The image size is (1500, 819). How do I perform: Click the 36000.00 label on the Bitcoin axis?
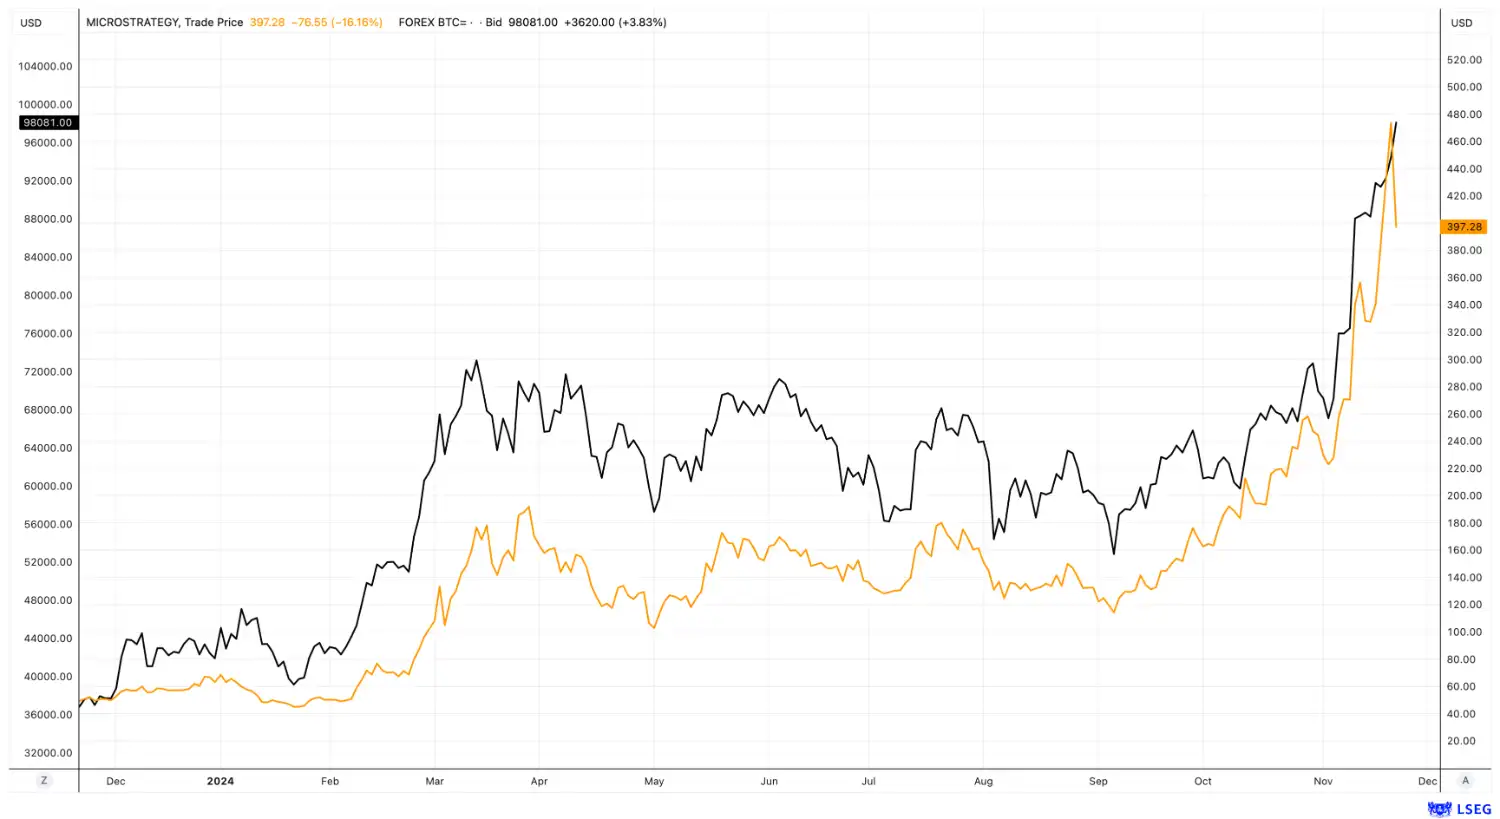[48, 715]
